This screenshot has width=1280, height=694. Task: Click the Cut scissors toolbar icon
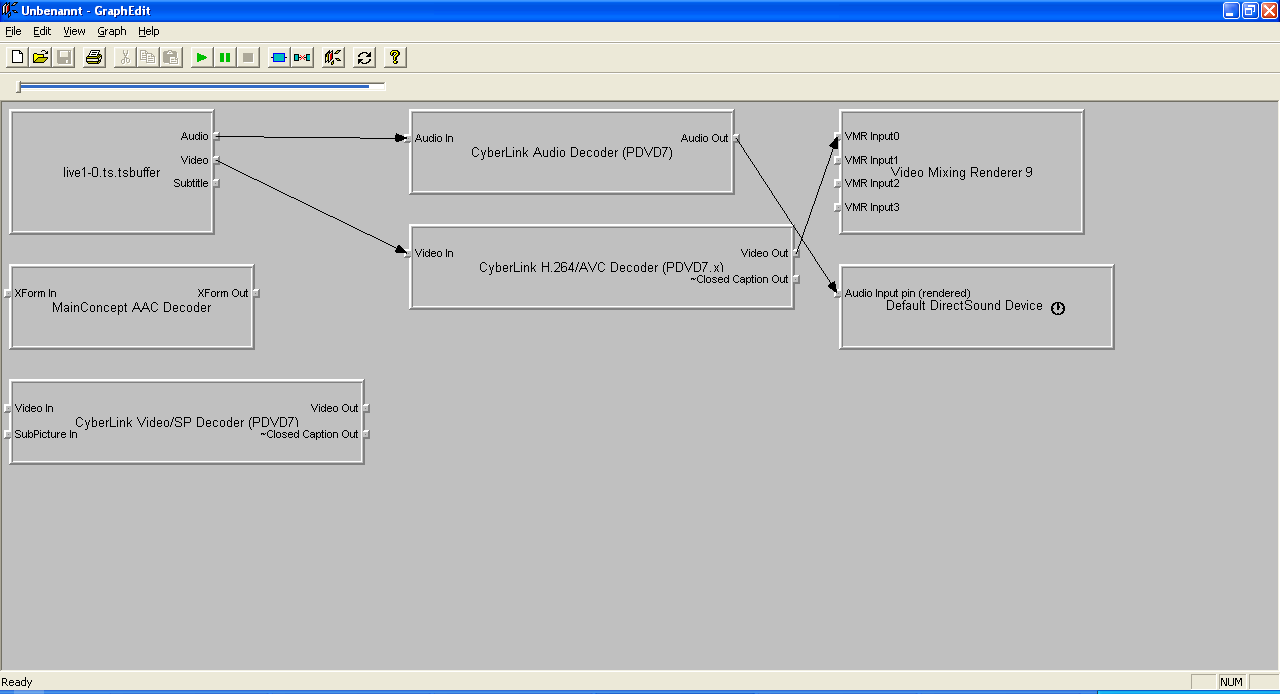click(125, 57)
